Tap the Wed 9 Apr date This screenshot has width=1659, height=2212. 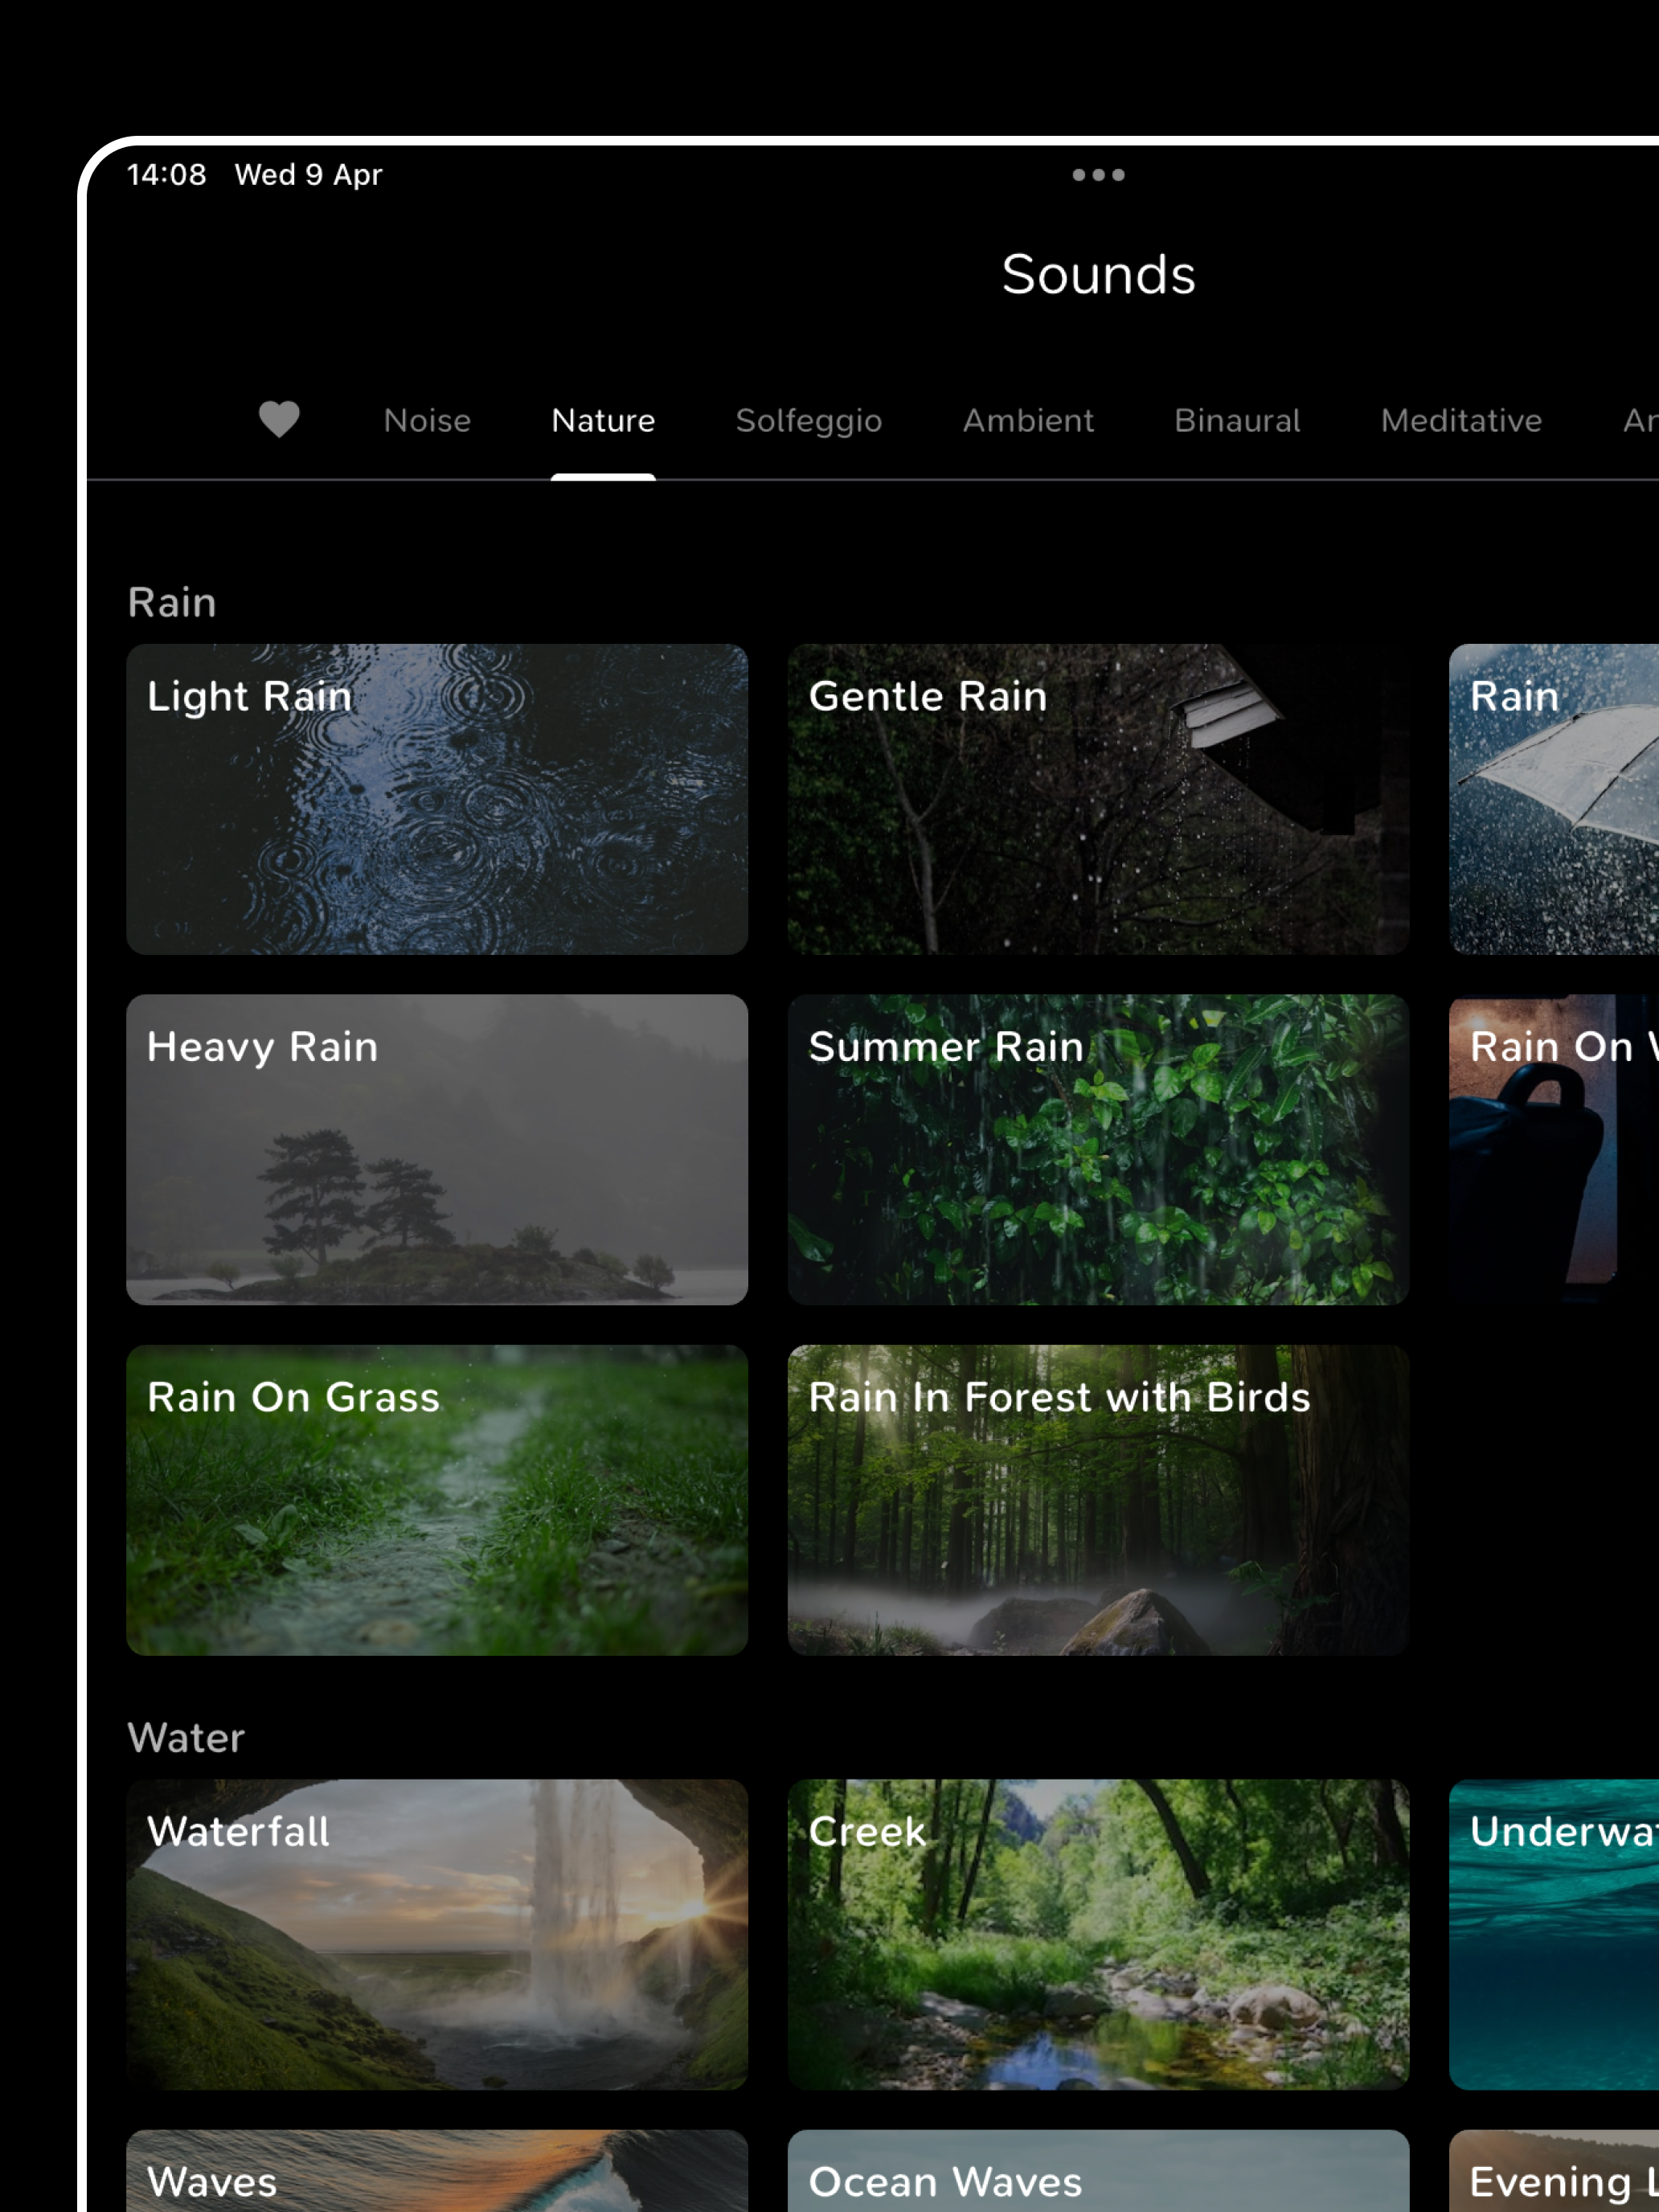point(308,175)
